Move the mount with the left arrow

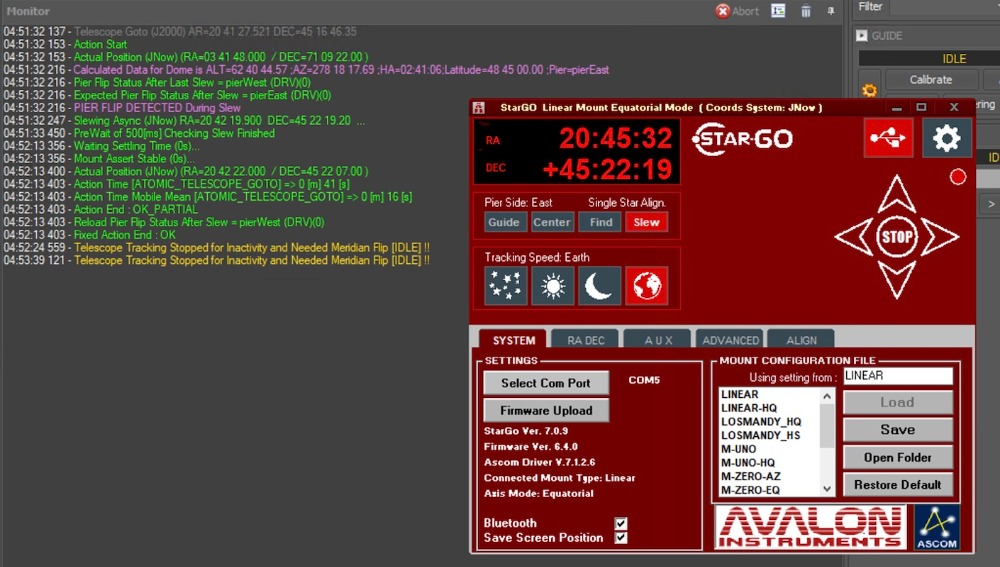click(x=853, y=237)
